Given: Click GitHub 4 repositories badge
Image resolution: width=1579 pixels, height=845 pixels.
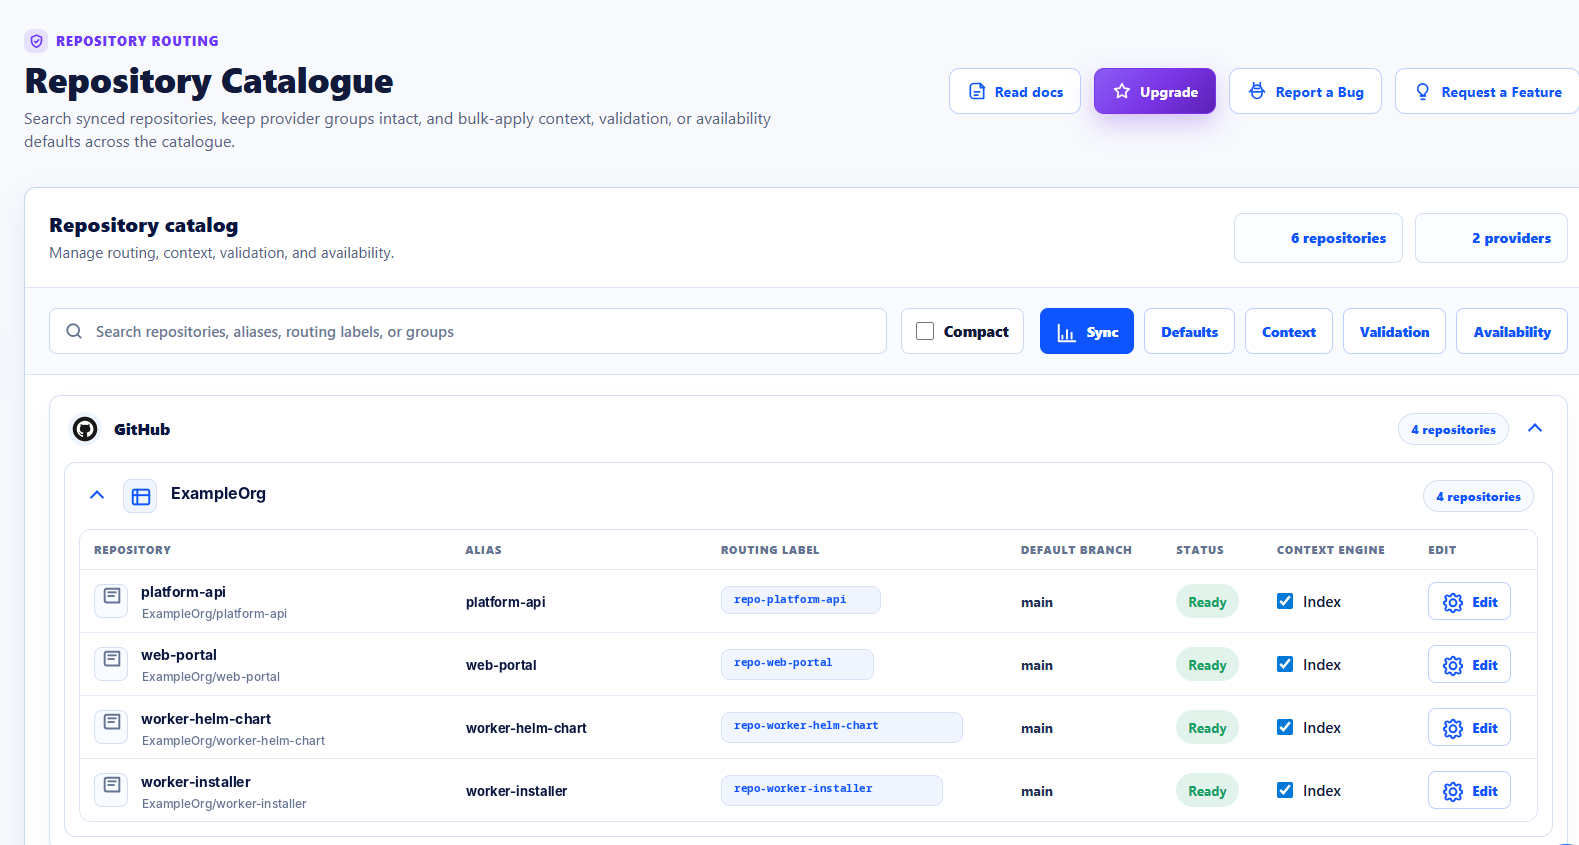Looking at the screenshot, I should point(1453,429).
